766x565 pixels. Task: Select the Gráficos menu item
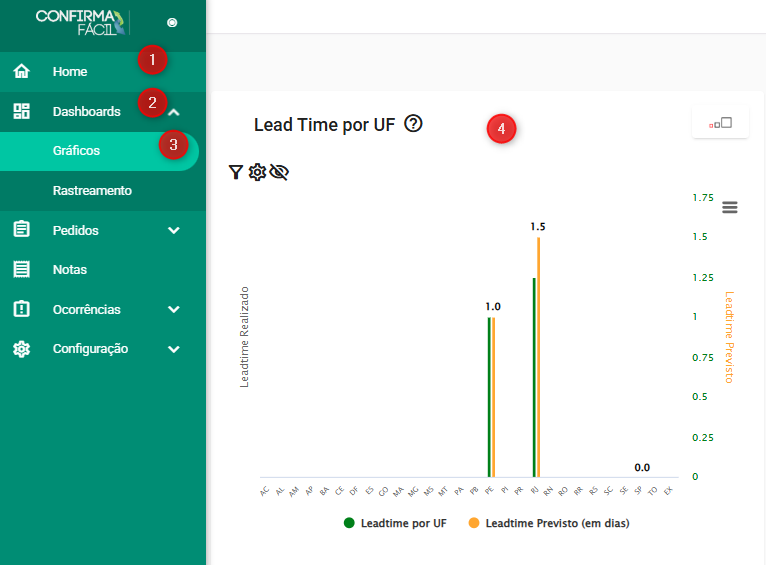pos(76,151)
